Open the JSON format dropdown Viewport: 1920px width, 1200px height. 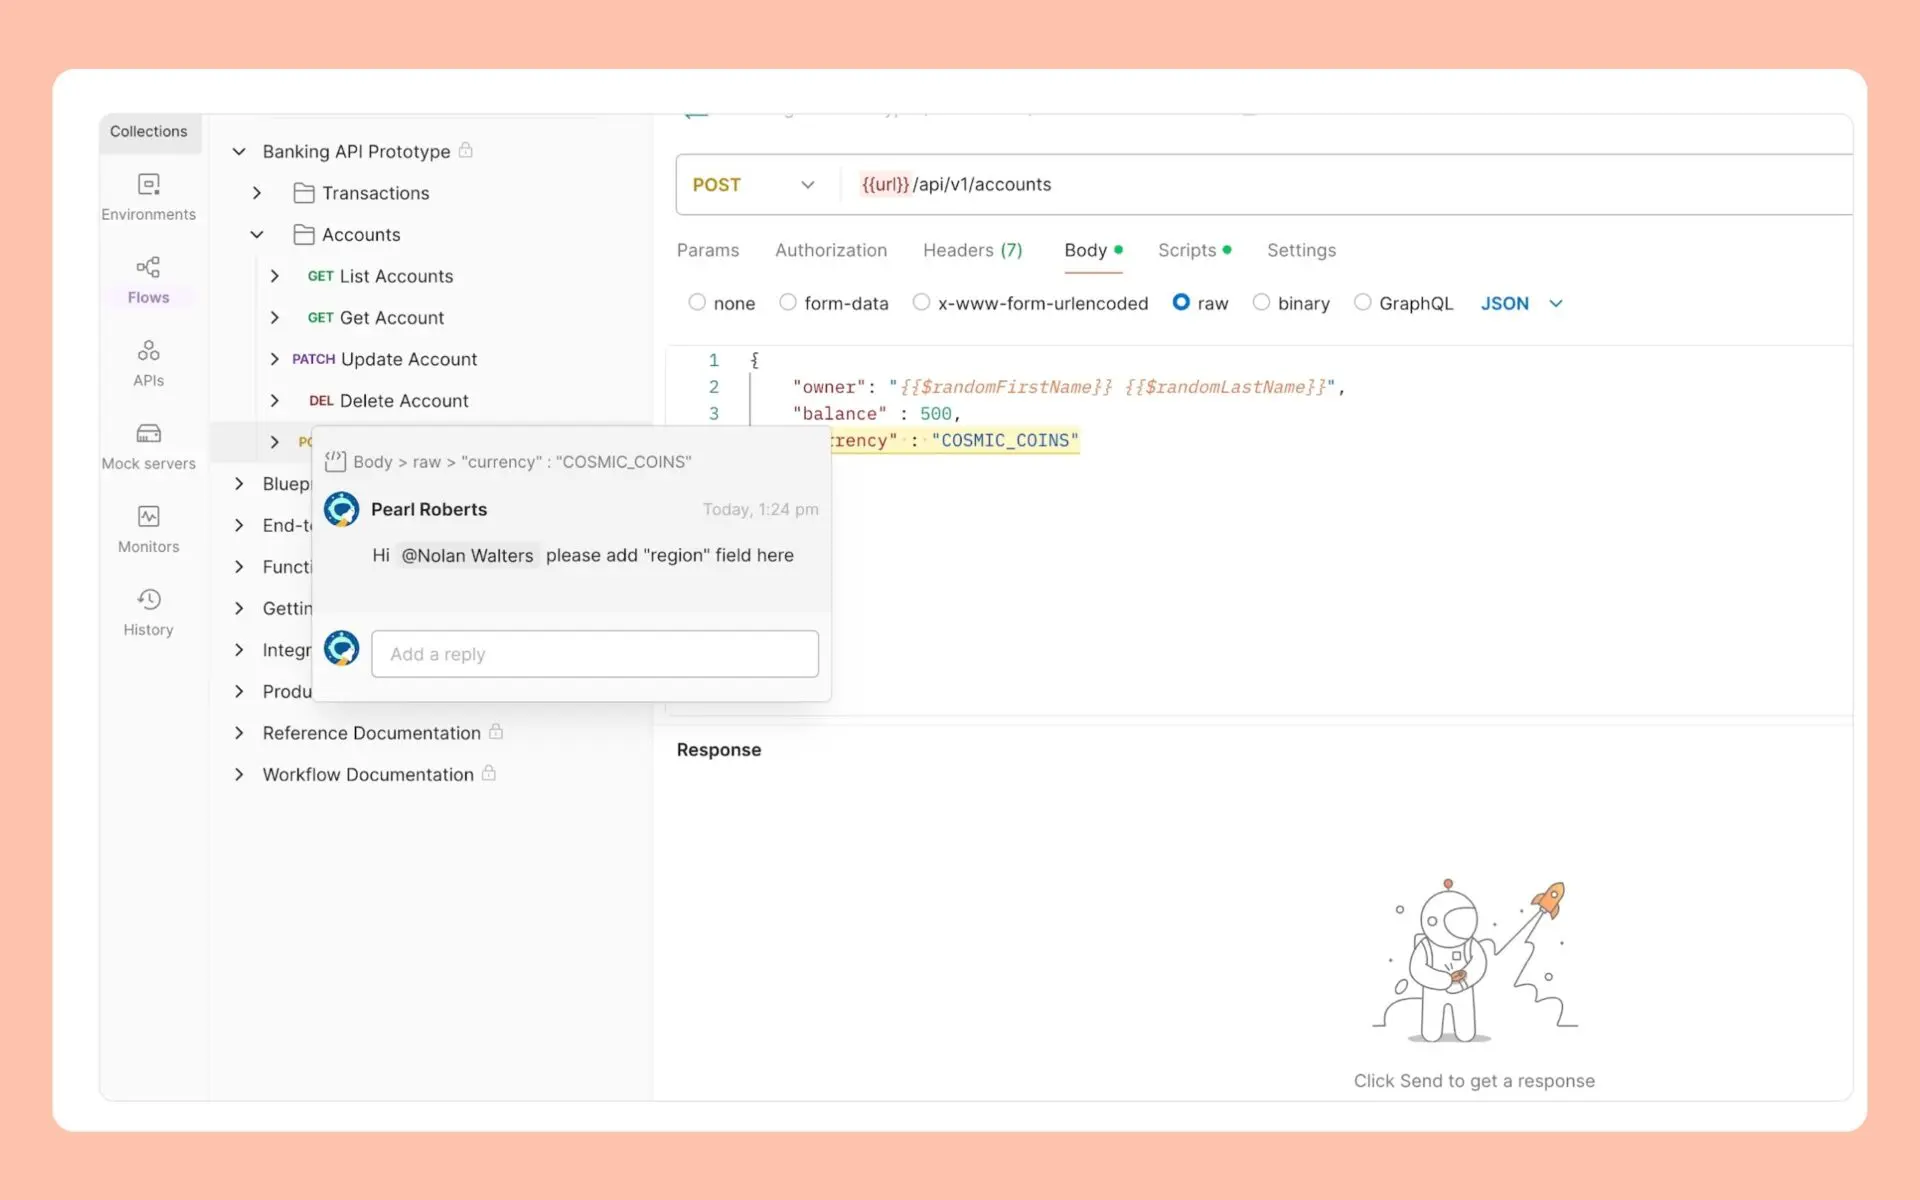point(1521,303)
